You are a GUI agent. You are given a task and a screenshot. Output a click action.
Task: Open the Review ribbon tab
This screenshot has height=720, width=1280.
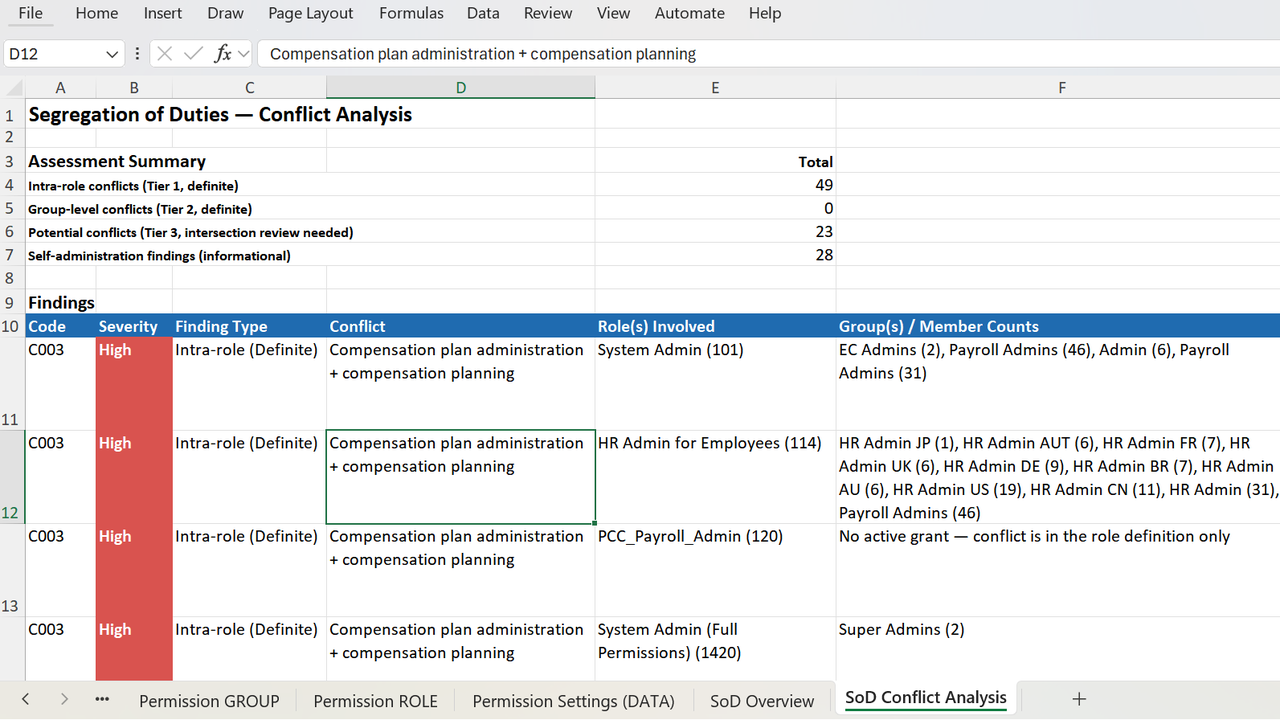(x=548, y=13)
